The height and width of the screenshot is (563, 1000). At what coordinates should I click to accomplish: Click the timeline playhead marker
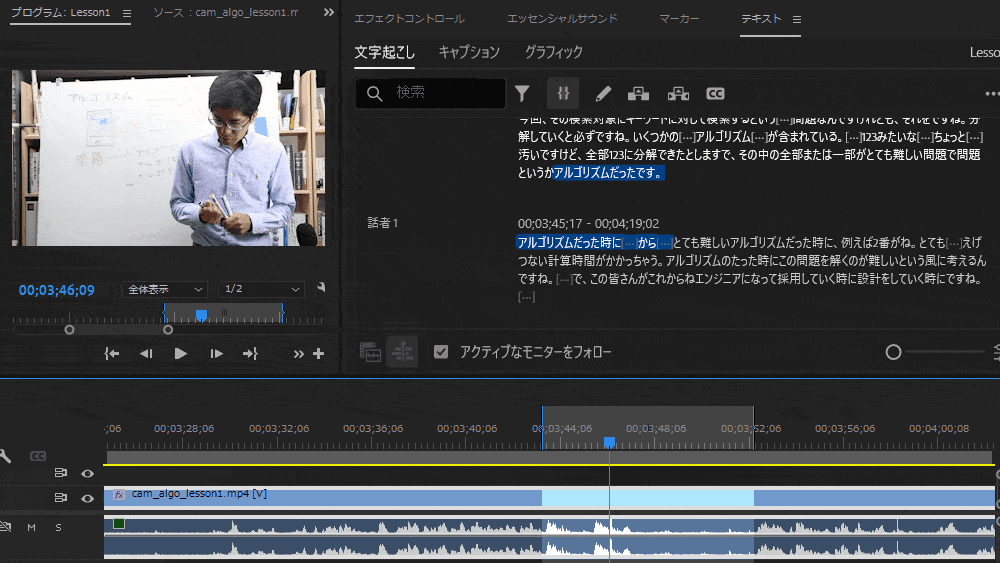610,442
